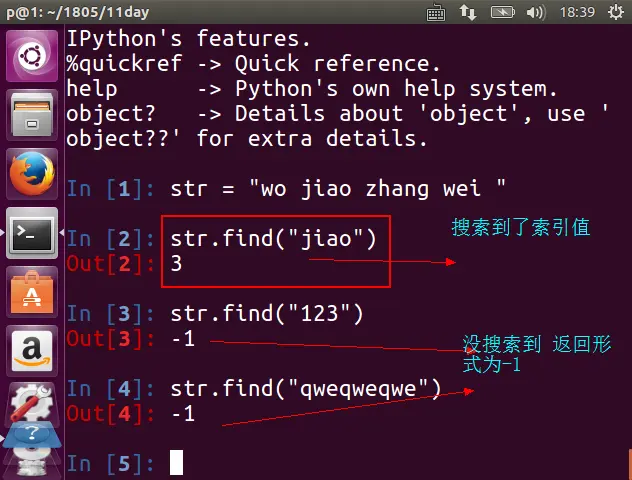Image resolution: width=632 pixels, height=480 pixels.
Task: Click the 'object?' help line
Action: [x=337, y=114]
